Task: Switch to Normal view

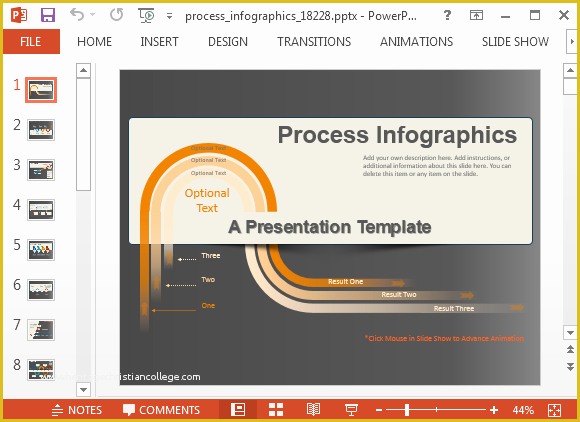Action: click(238, 410)
